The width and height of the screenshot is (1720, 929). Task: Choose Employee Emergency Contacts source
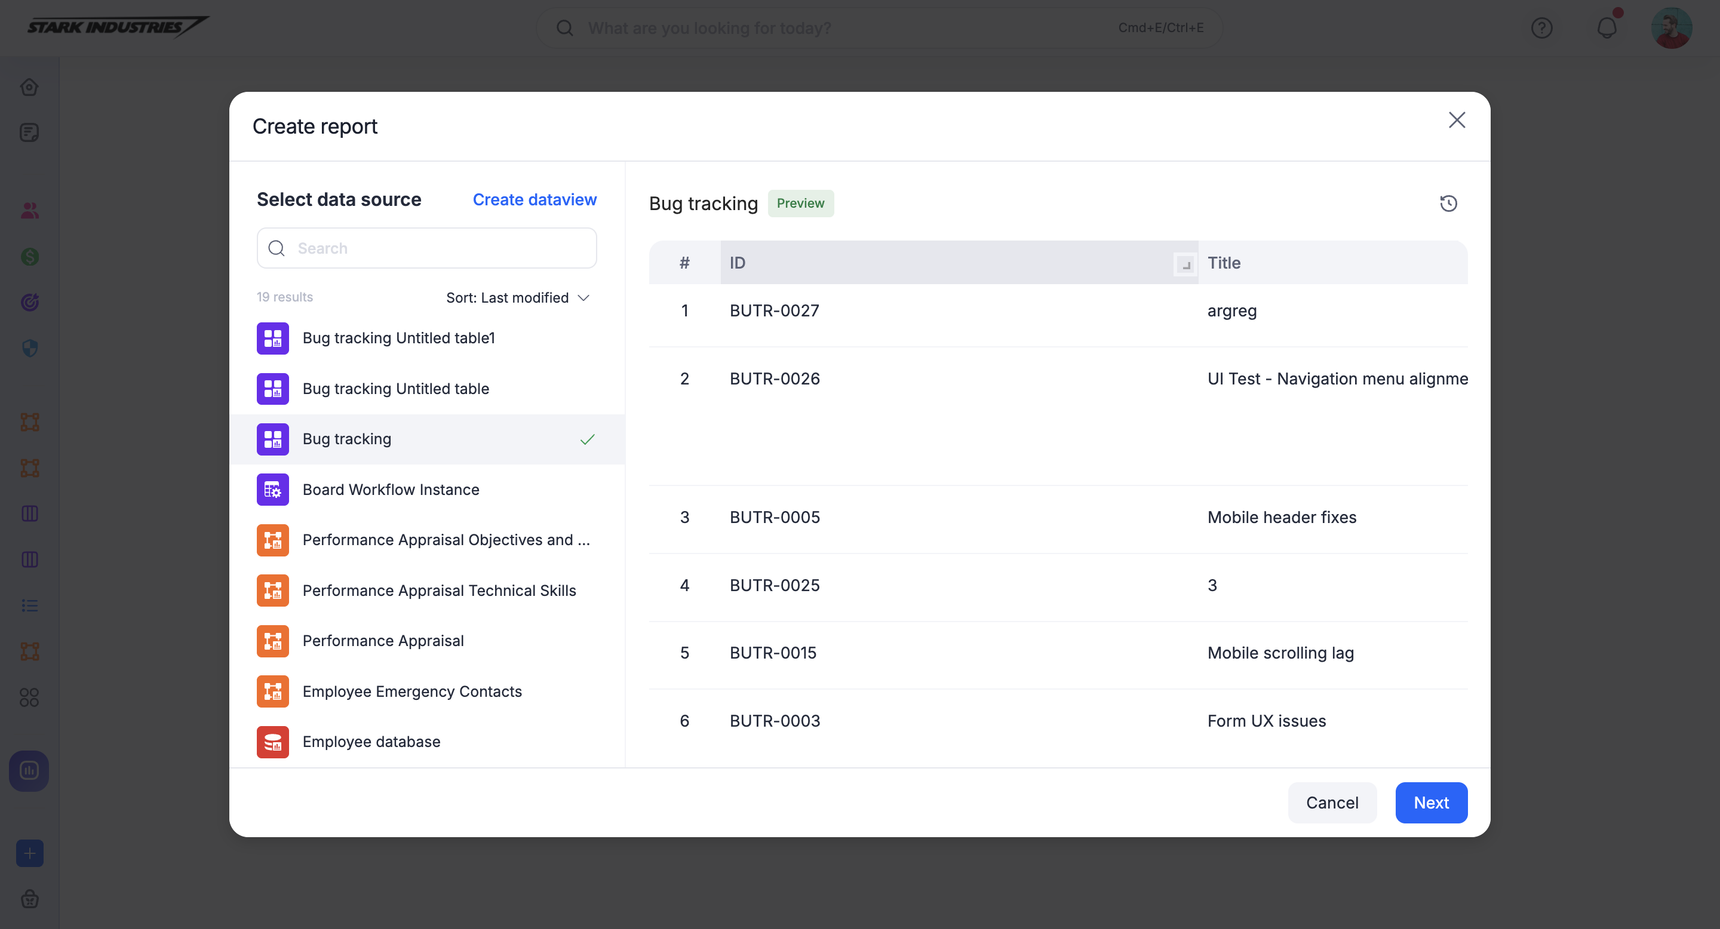412,692
